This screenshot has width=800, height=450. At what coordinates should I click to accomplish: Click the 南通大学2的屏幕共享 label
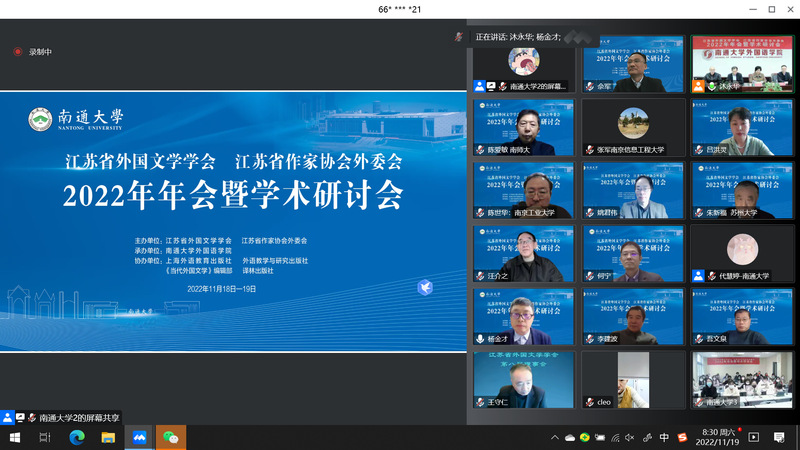tap(78, 417)
